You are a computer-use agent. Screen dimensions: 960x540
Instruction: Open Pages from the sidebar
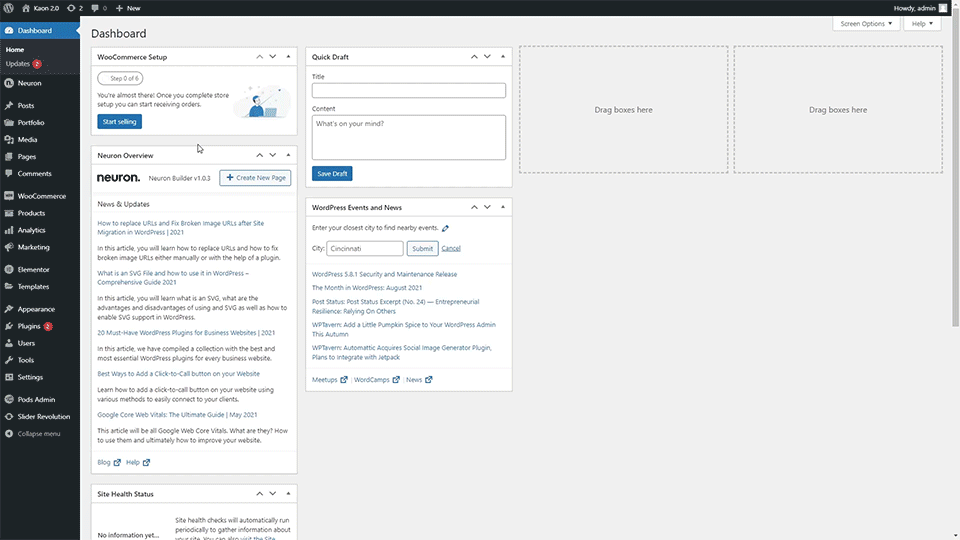[40, 157]
